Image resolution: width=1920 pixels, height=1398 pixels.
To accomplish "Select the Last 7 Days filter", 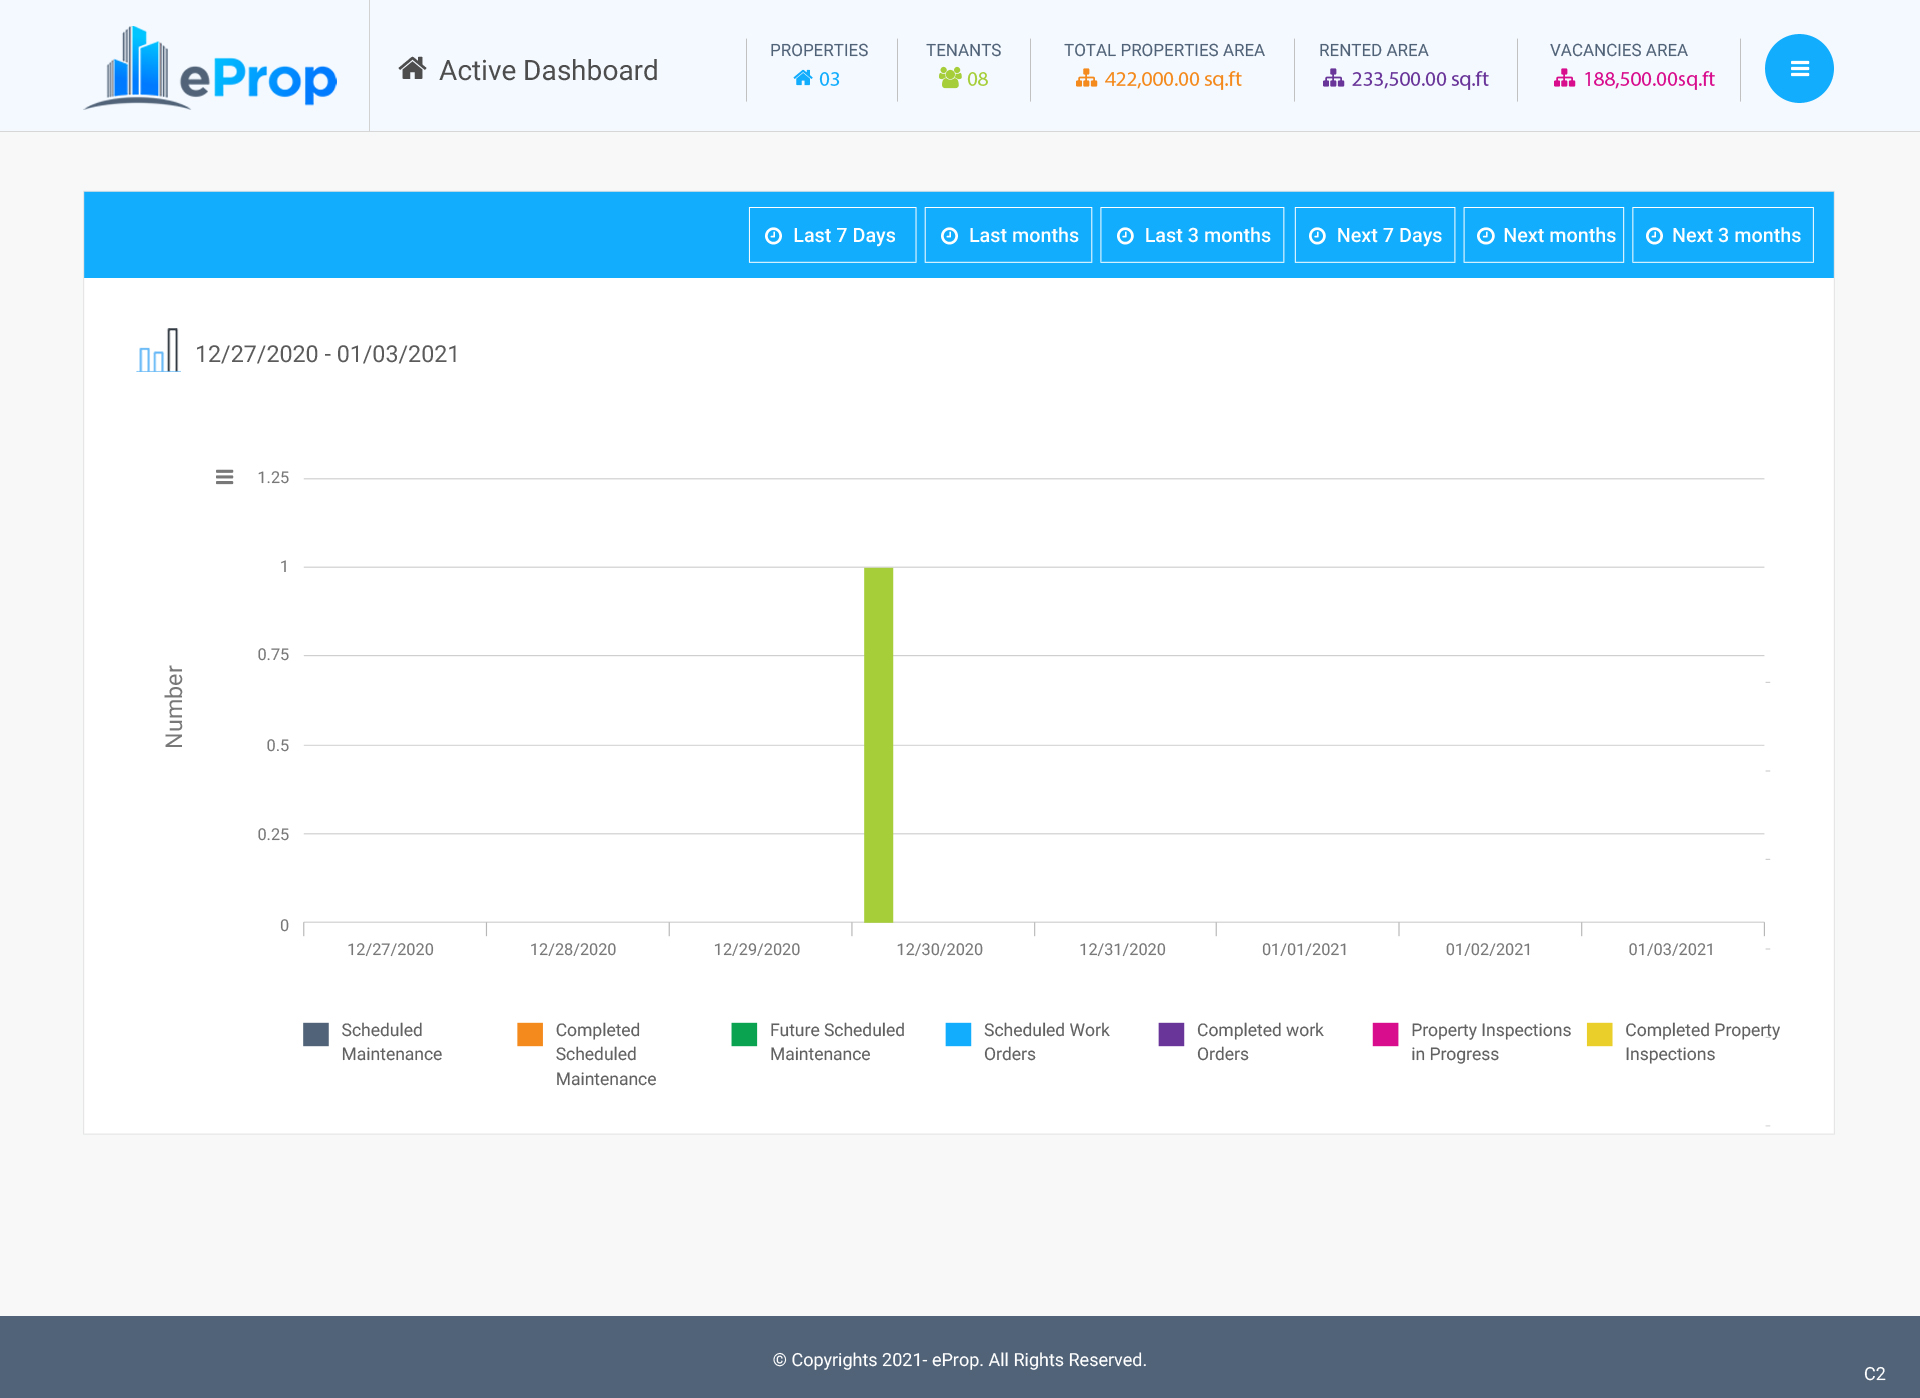I will coord(832,235).
